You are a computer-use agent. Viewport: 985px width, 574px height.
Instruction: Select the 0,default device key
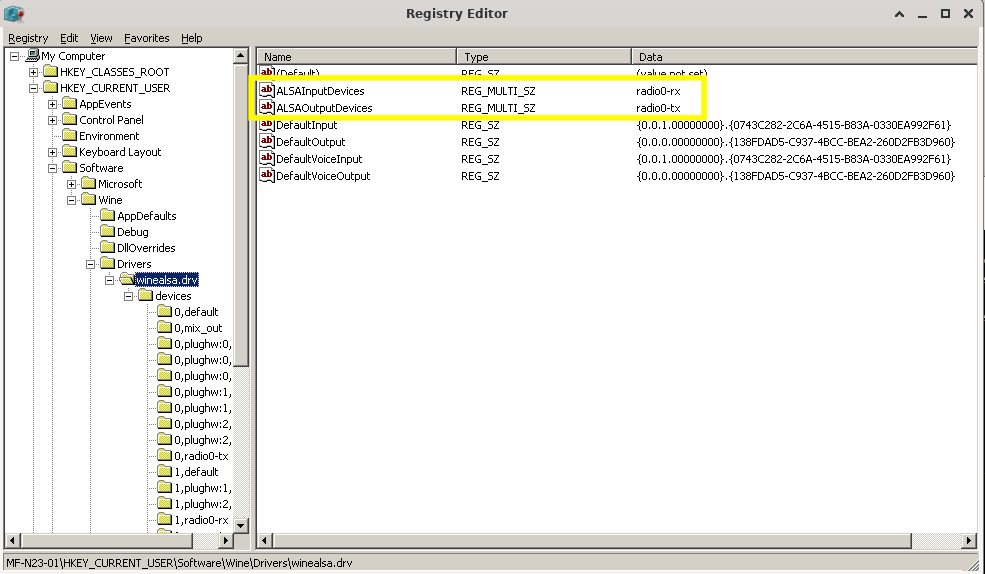tap(196, 312)
